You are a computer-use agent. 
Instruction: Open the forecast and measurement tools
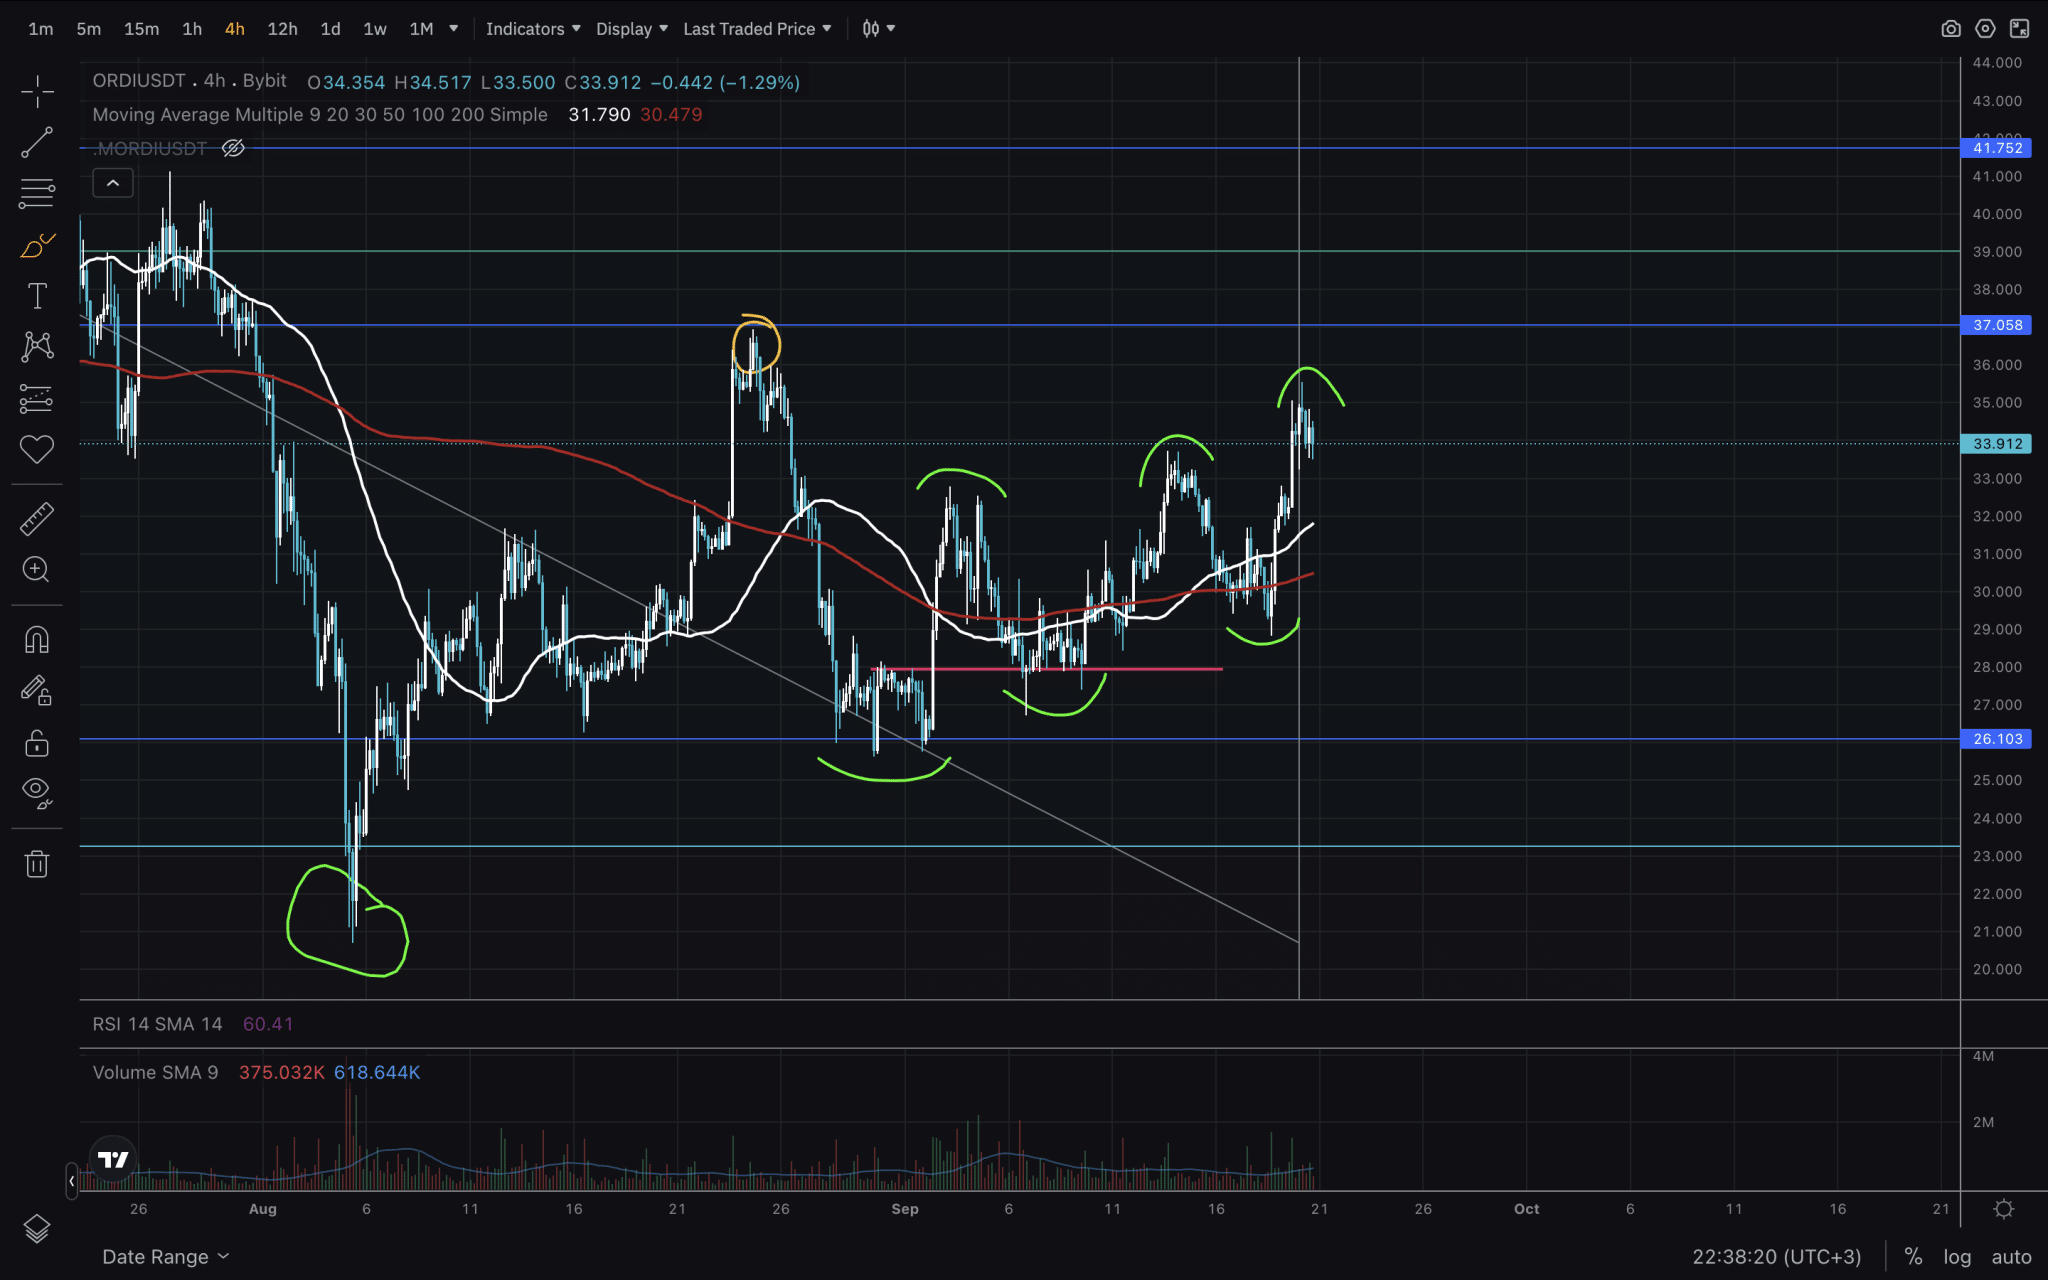tap(37, 399)
